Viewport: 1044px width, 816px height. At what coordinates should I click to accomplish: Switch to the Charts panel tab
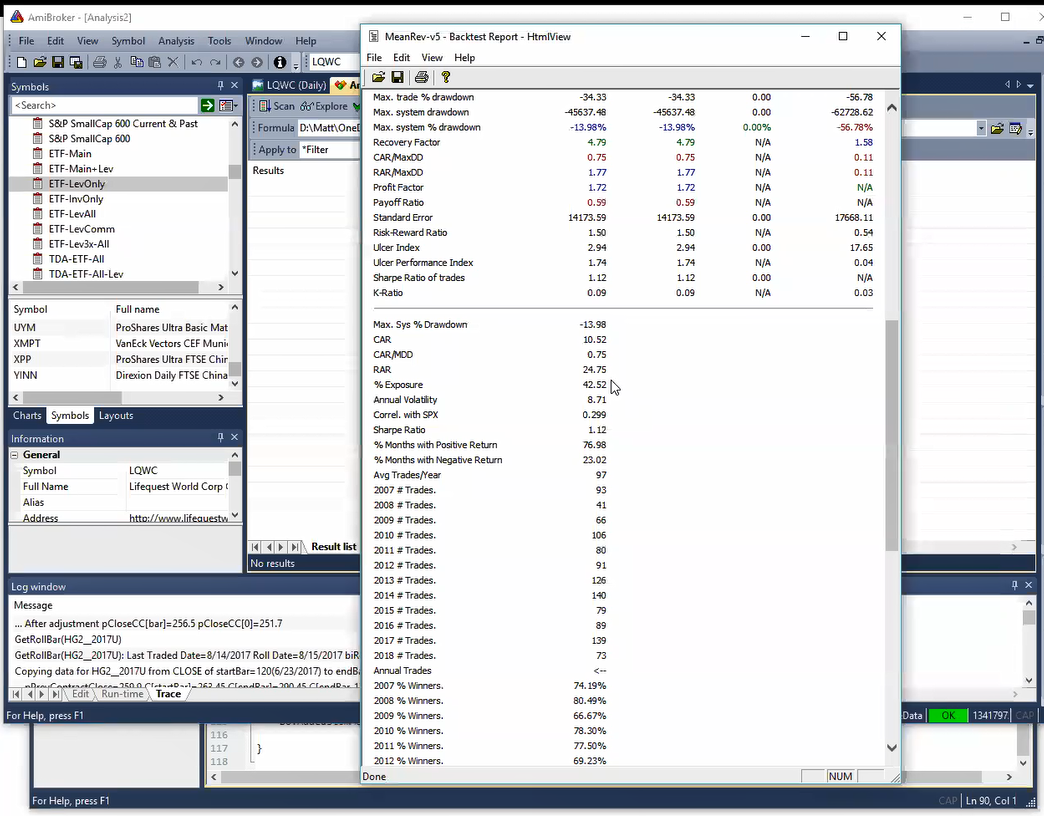click(27, 415)
